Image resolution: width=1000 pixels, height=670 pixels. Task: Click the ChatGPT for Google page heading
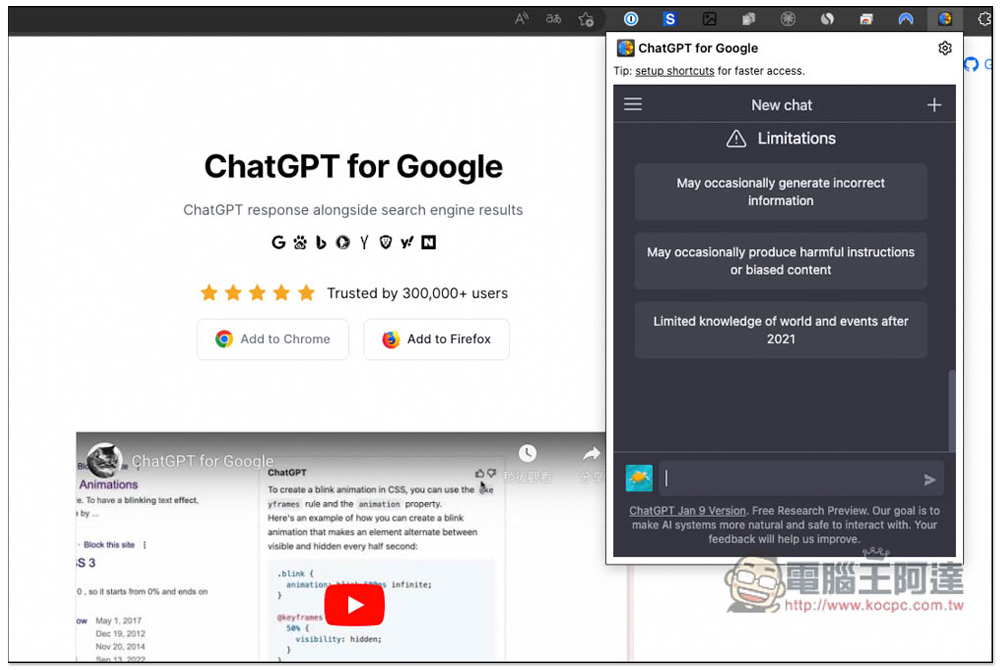tap(353, 166)
